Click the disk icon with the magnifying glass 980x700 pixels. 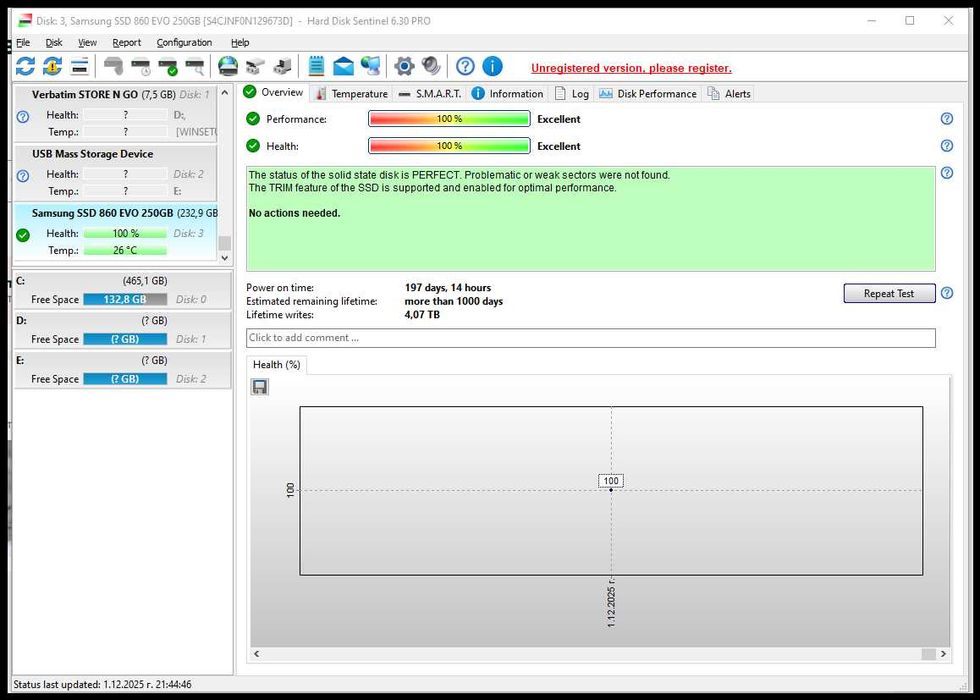coord(195,66)
